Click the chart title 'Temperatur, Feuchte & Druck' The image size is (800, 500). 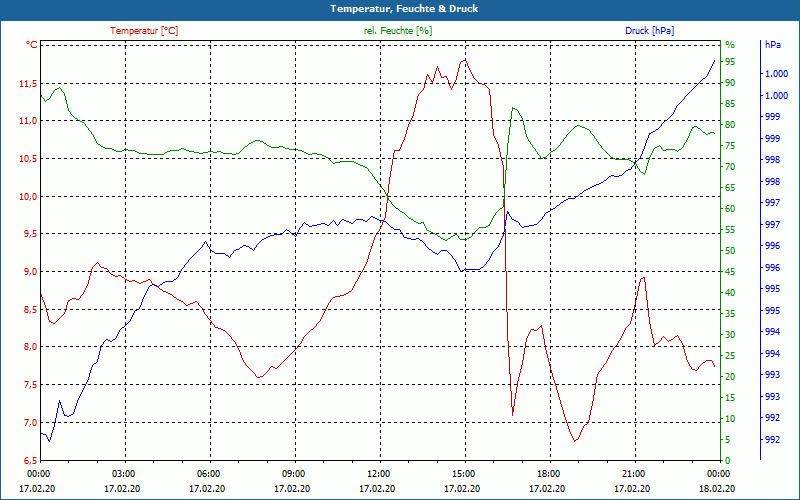point(404,9)
